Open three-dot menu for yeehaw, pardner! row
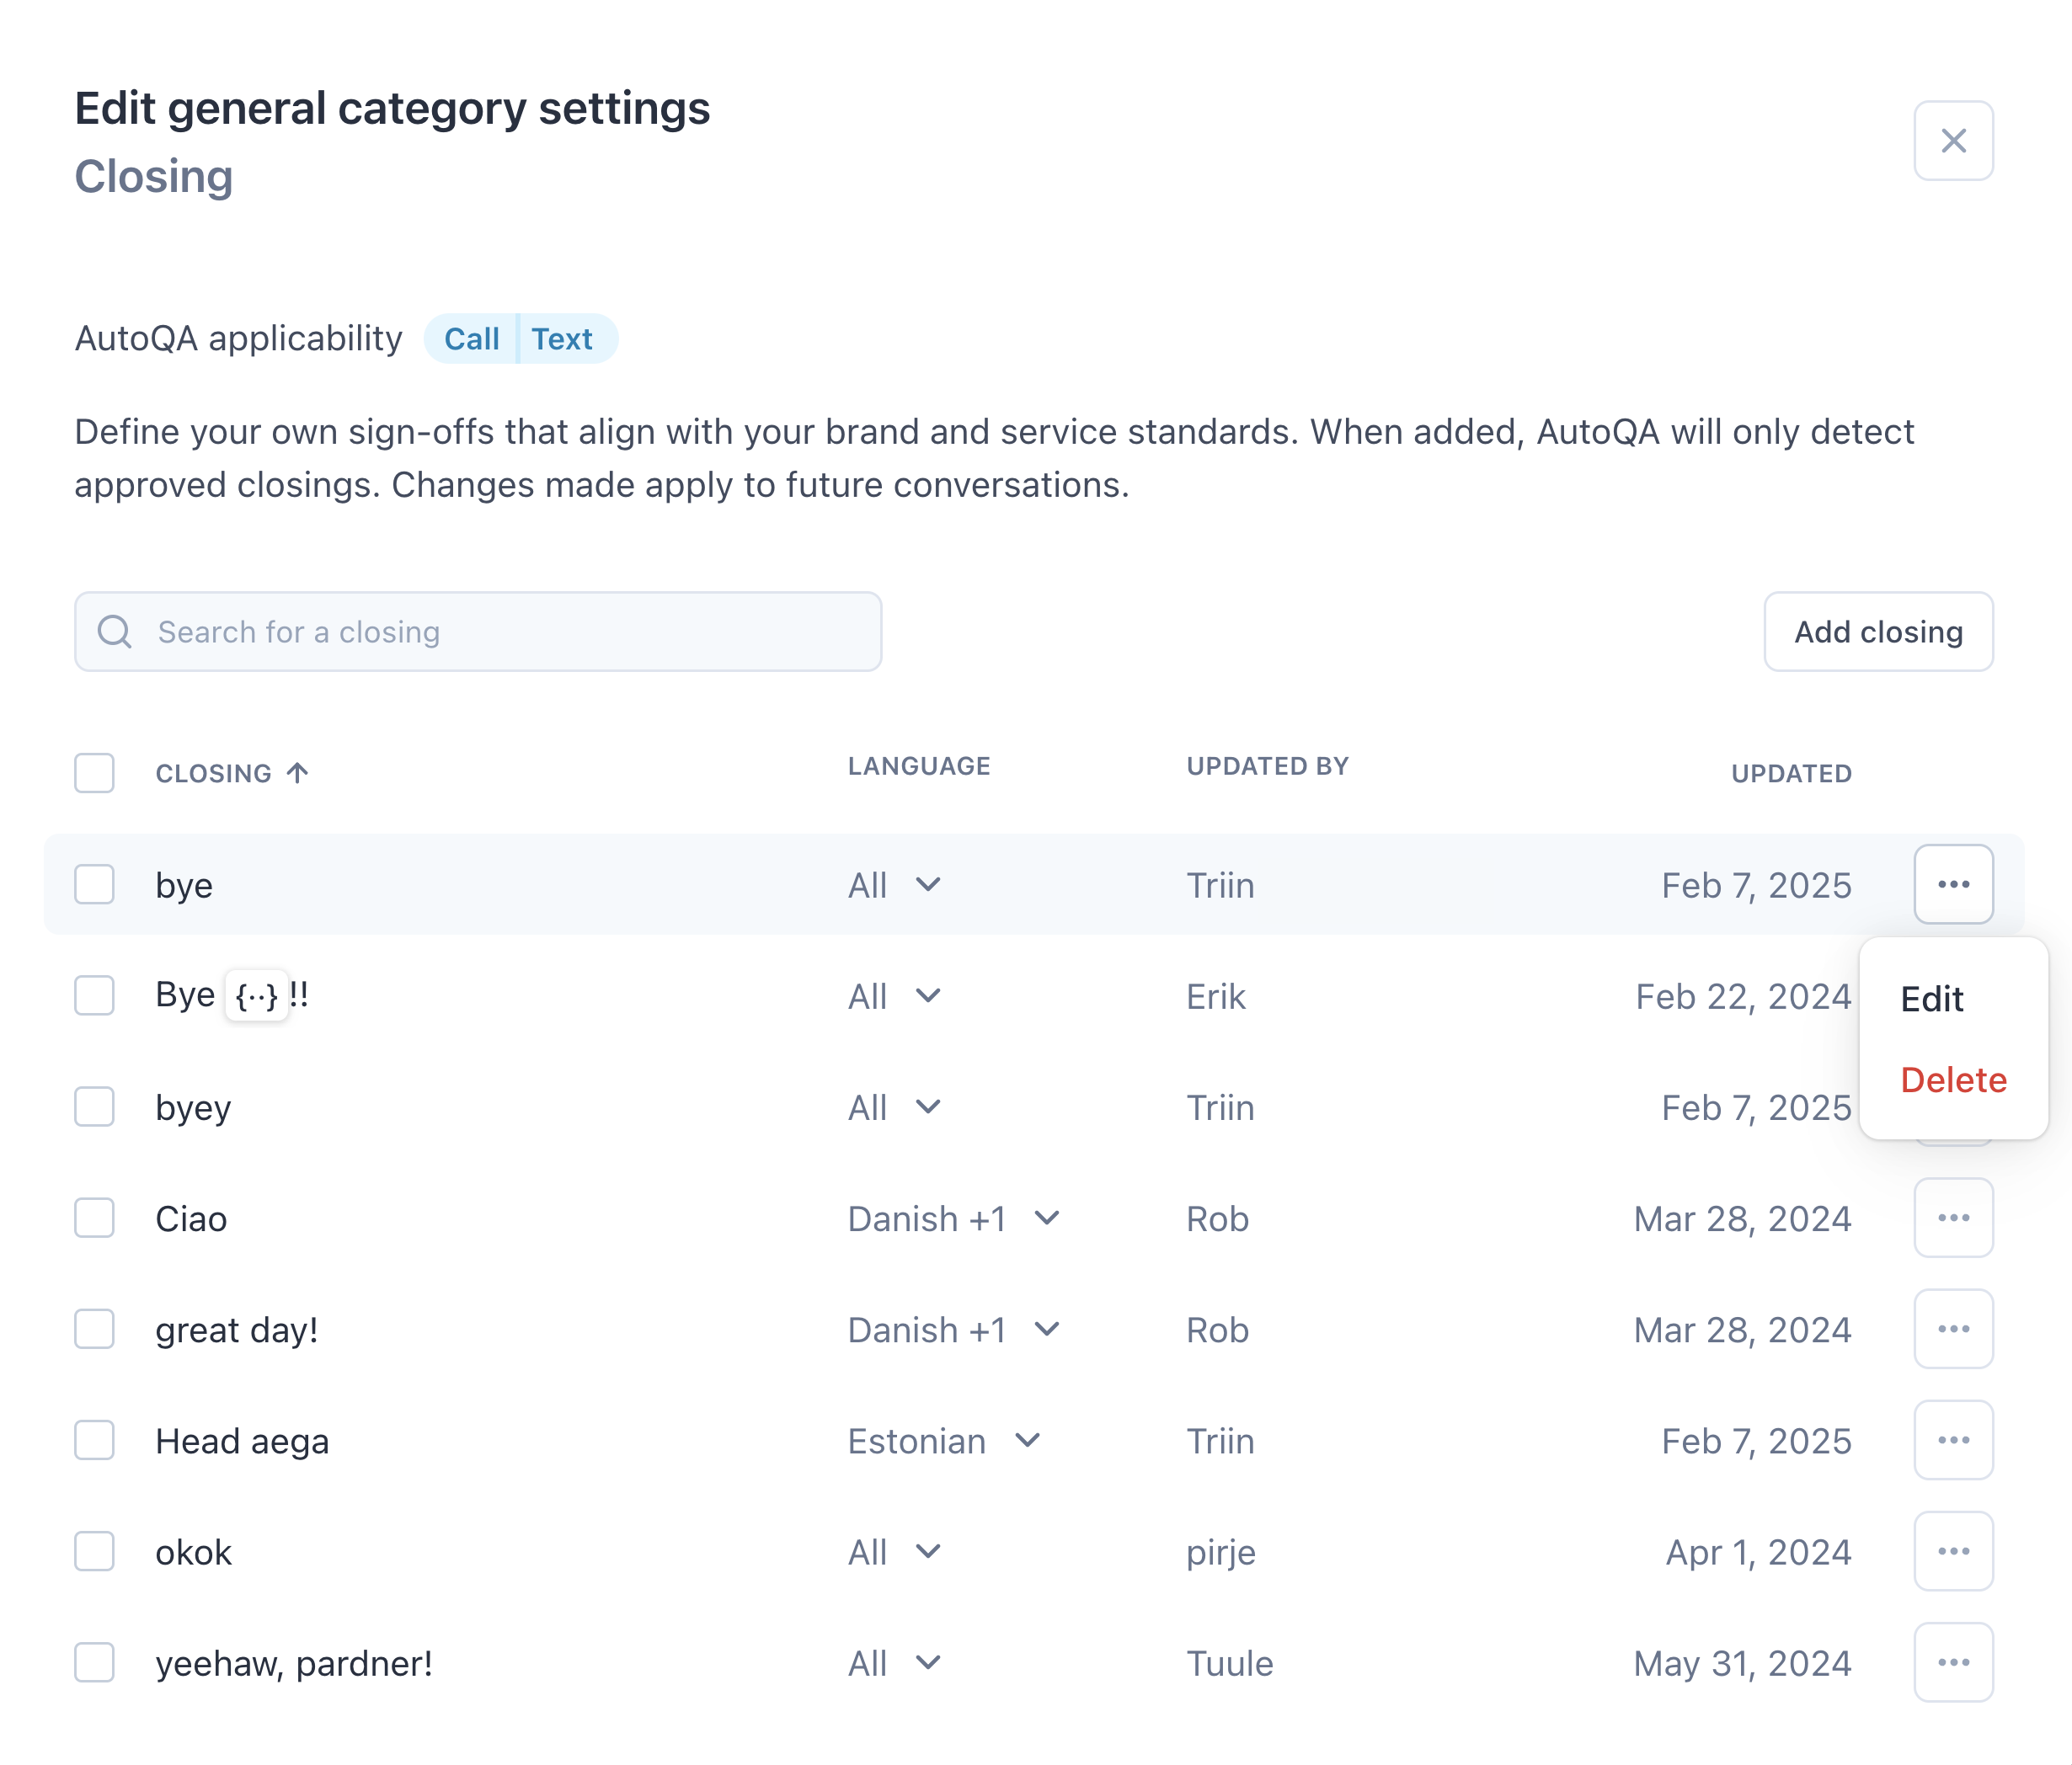 [x=1953, y=1662]
